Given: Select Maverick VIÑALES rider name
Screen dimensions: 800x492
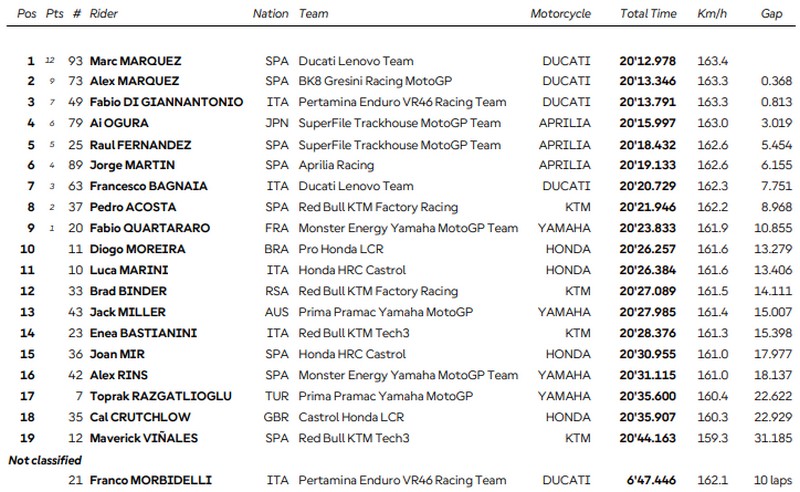Looking at the screenshot, I should coord(143,438).
